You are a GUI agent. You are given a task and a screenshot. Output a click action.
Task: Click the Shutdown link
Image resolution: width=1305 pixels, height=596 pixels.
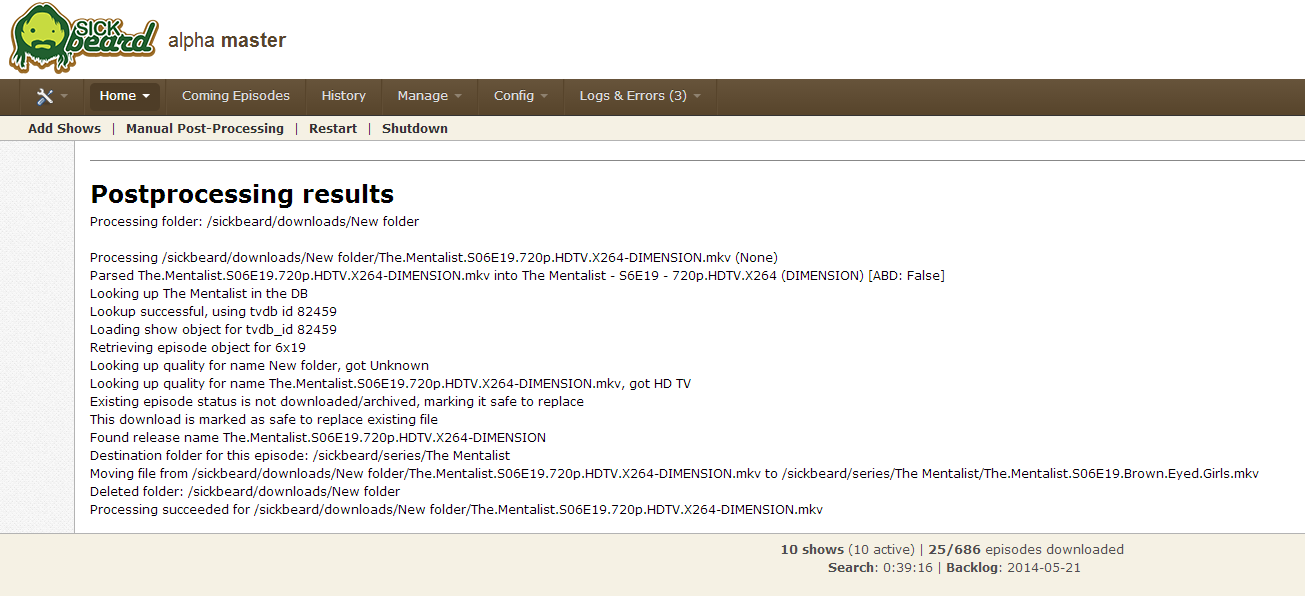[x=415, y=128]
